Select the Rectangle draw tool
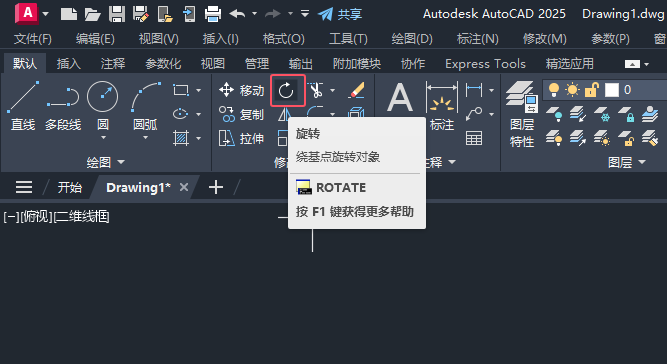The image size is (667, 364). tap(181, 90)
